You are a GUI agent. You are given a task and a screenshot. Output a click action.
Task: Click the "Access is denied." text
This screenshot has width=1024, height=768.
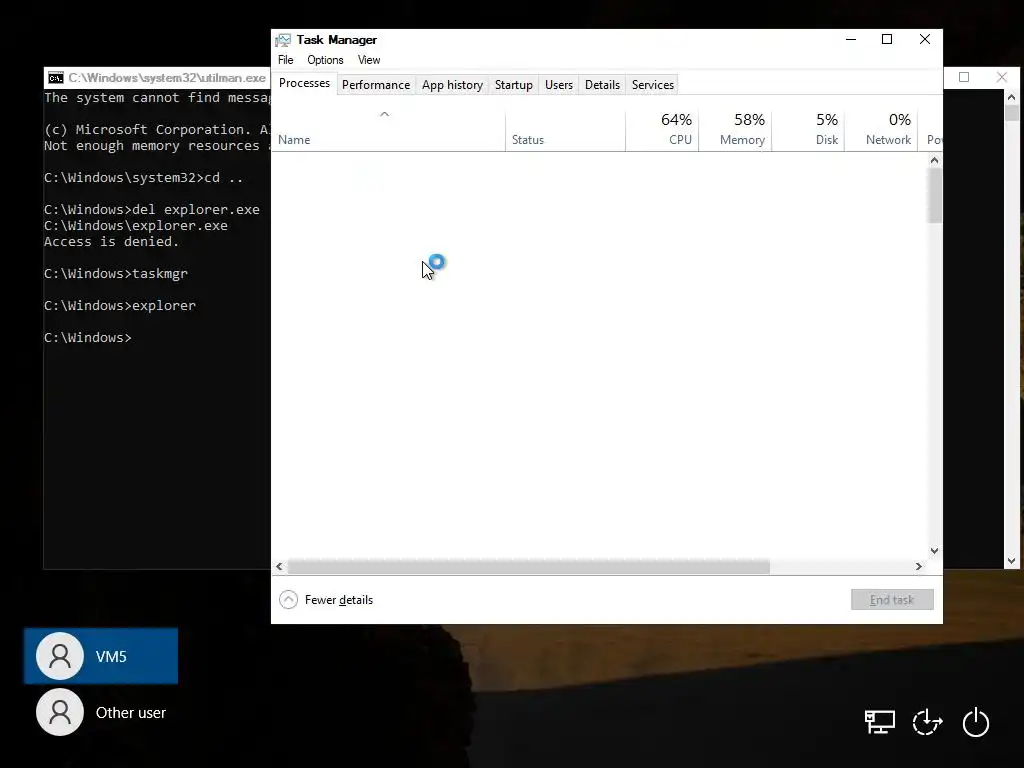[111, 242]
